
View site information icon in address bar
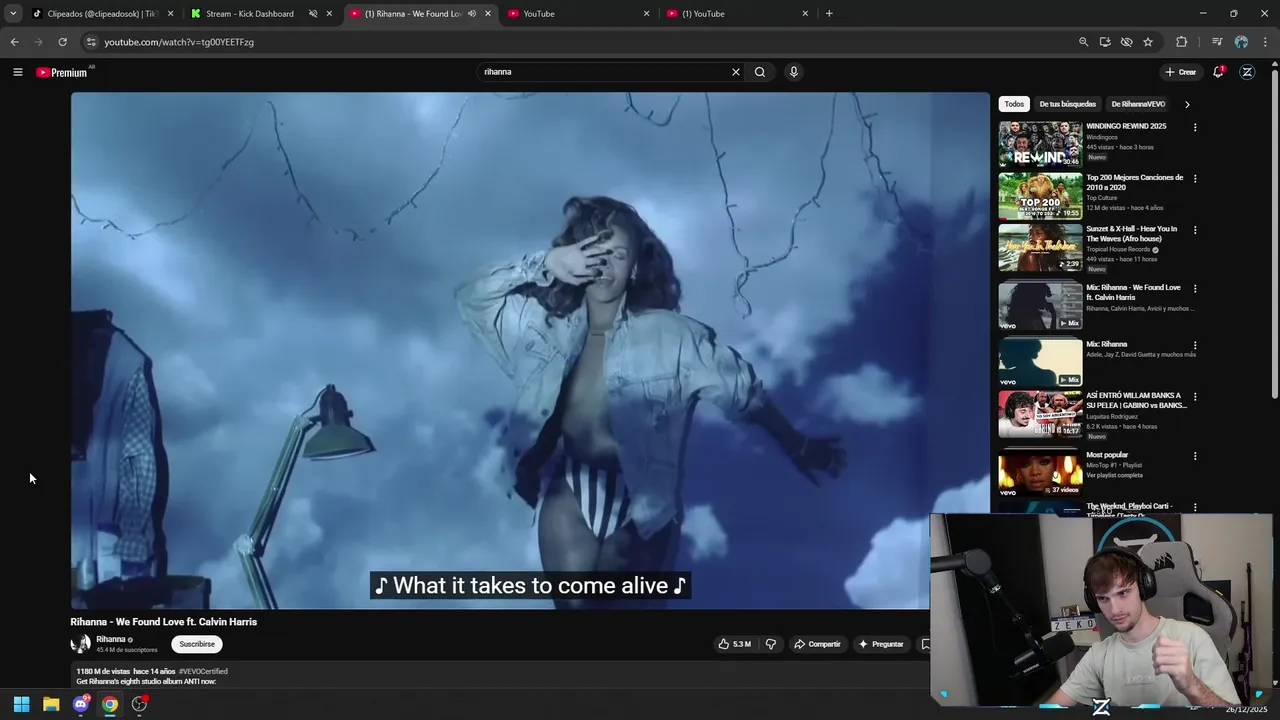click(x=91, y=42)
